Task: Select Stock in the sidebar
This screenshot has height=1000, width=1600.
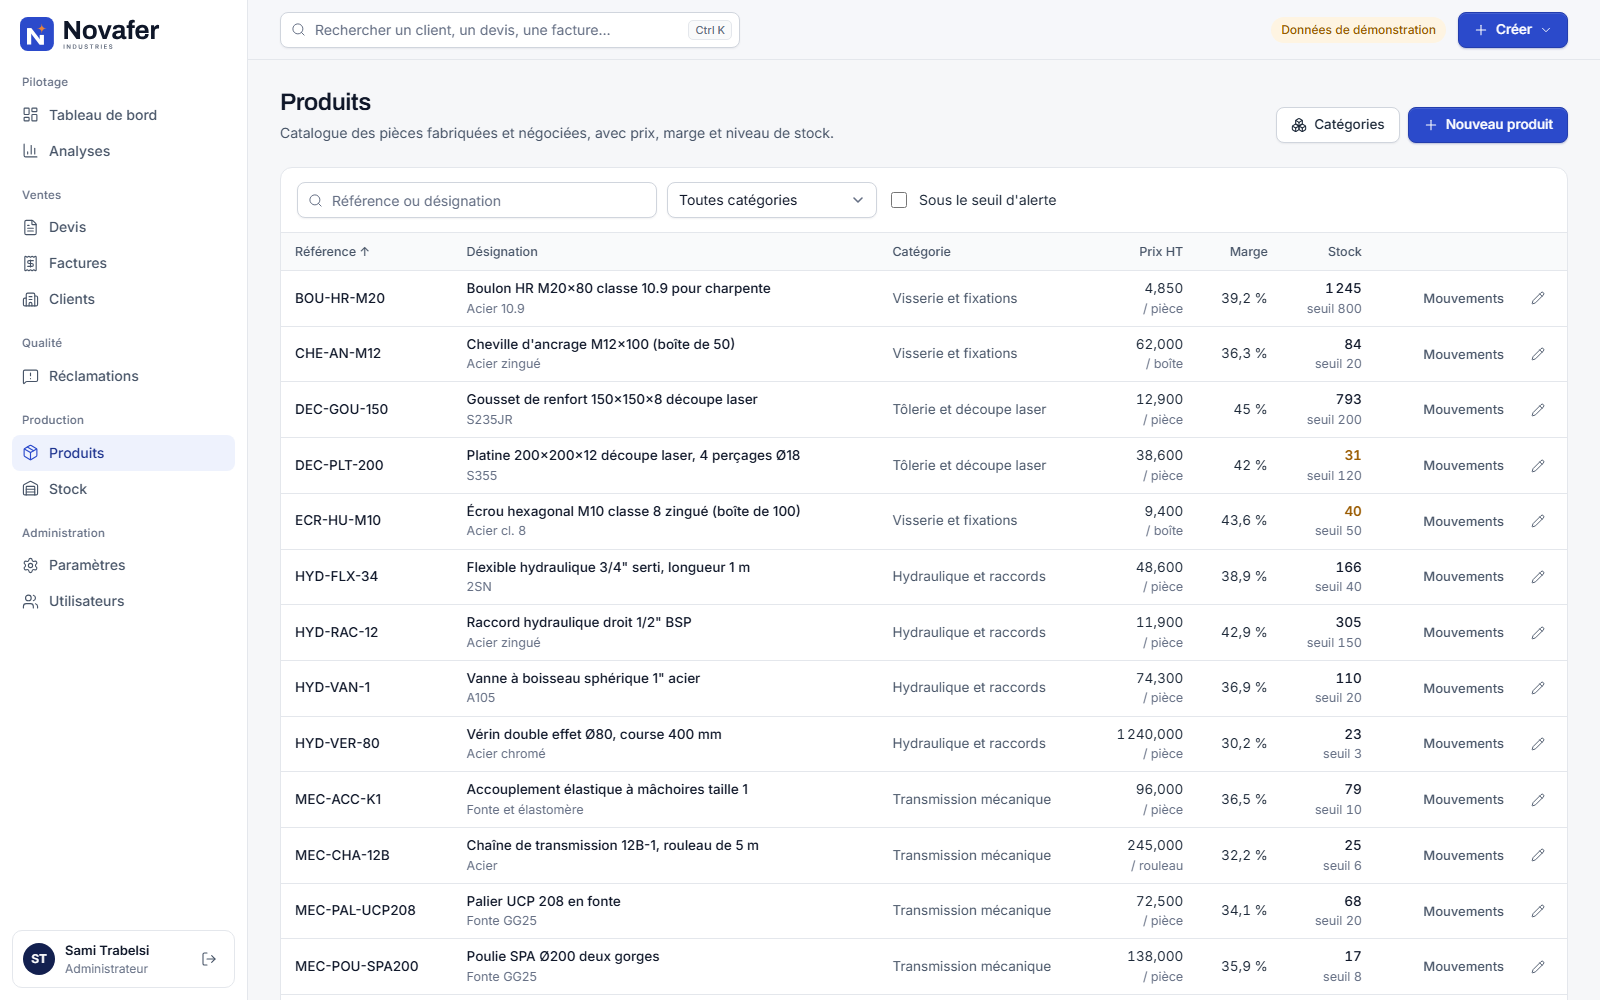Action: tap(124, 489)
